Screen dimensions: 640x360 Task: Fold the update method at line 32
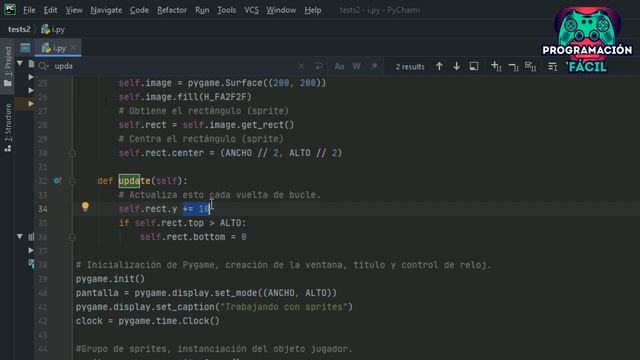click(x=72, y=181)
